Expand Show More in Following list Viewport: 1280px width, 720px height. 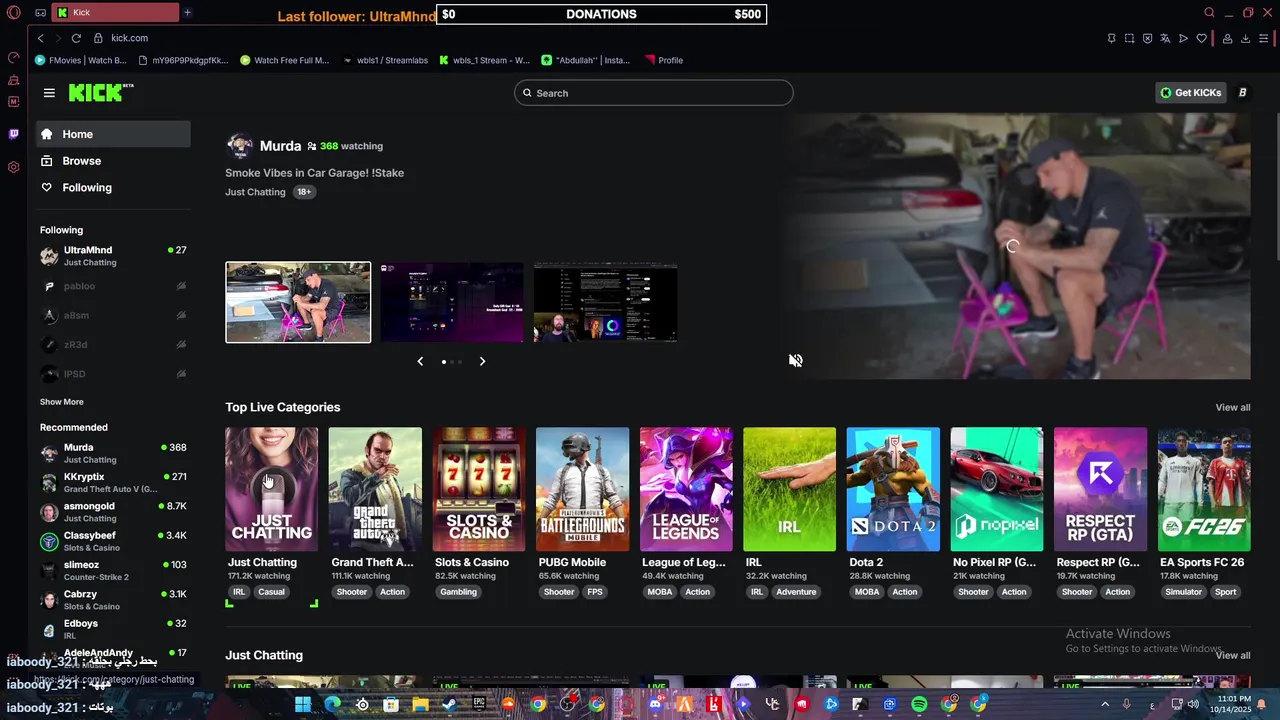[x=62, y=402]
